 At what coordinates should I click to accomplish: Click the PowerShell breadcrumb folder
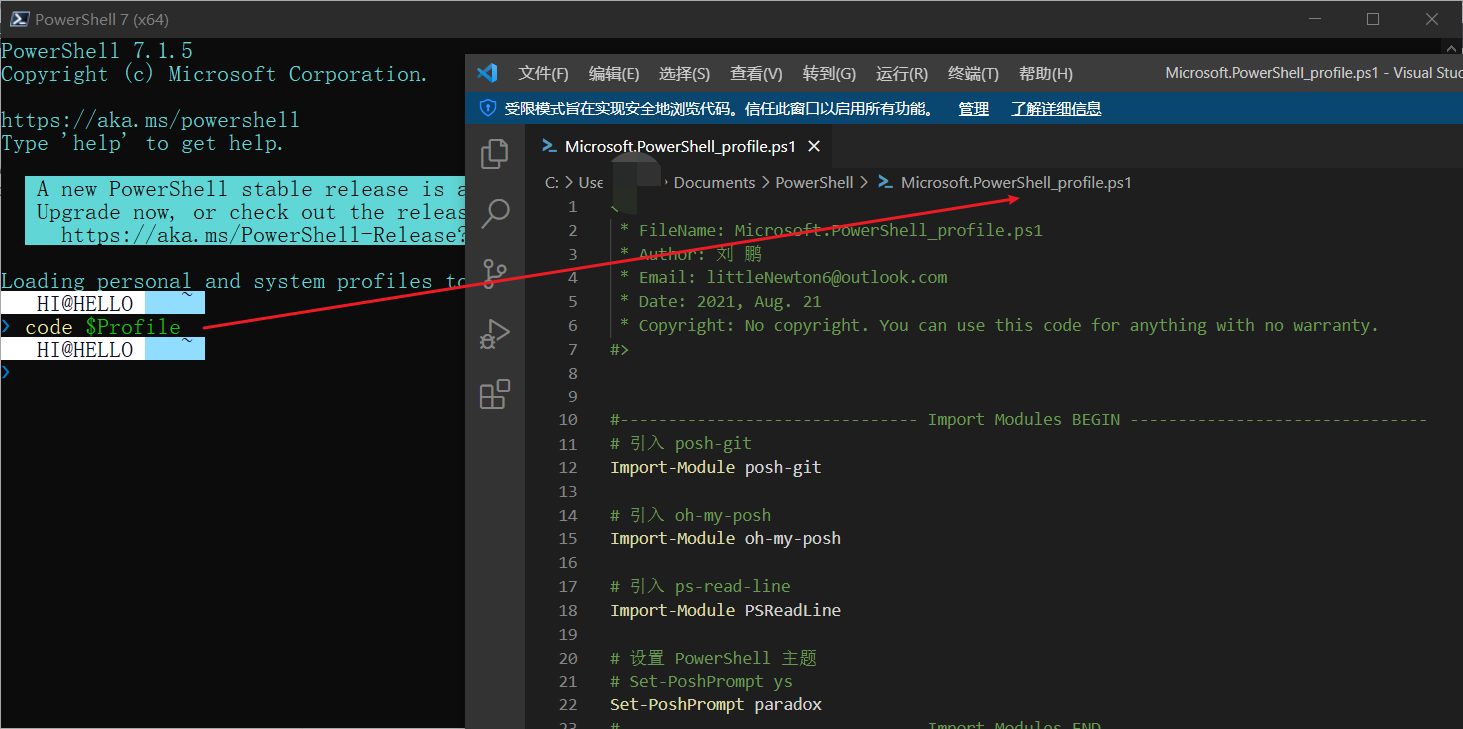tap(814, 183)
